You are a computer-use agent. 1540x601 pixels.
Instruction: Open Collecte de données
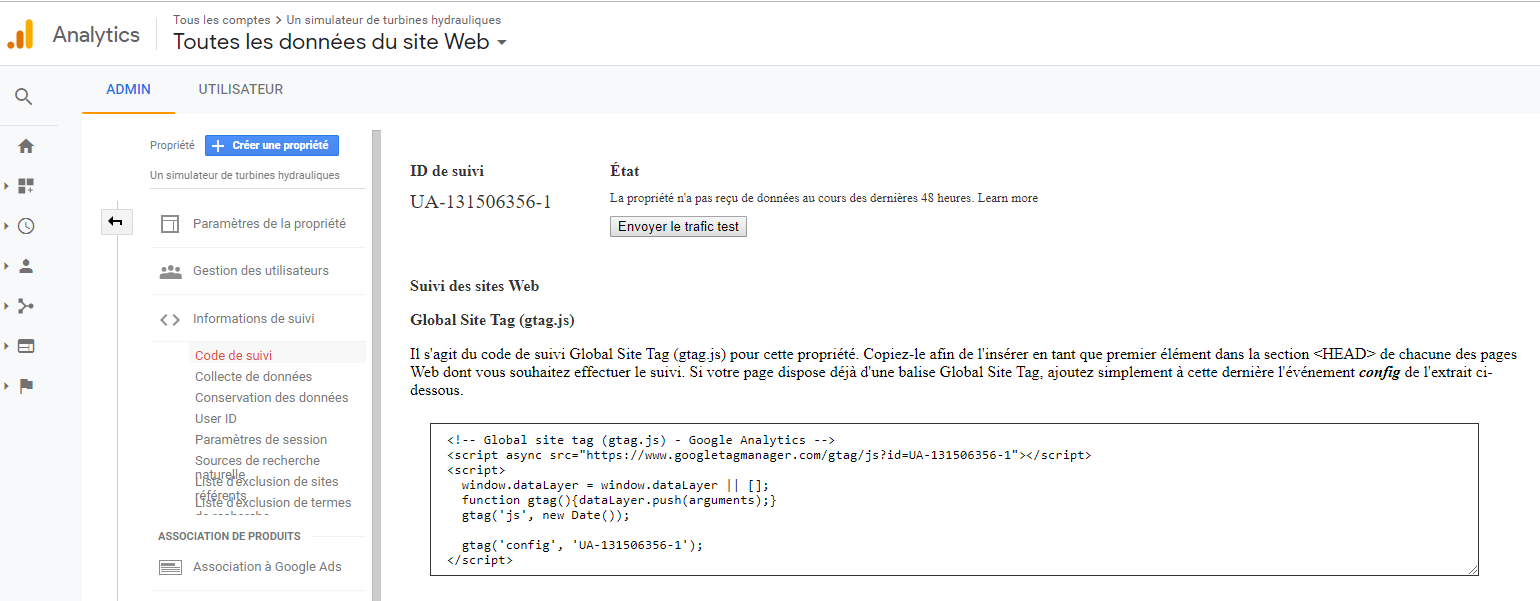coord(253,376)
